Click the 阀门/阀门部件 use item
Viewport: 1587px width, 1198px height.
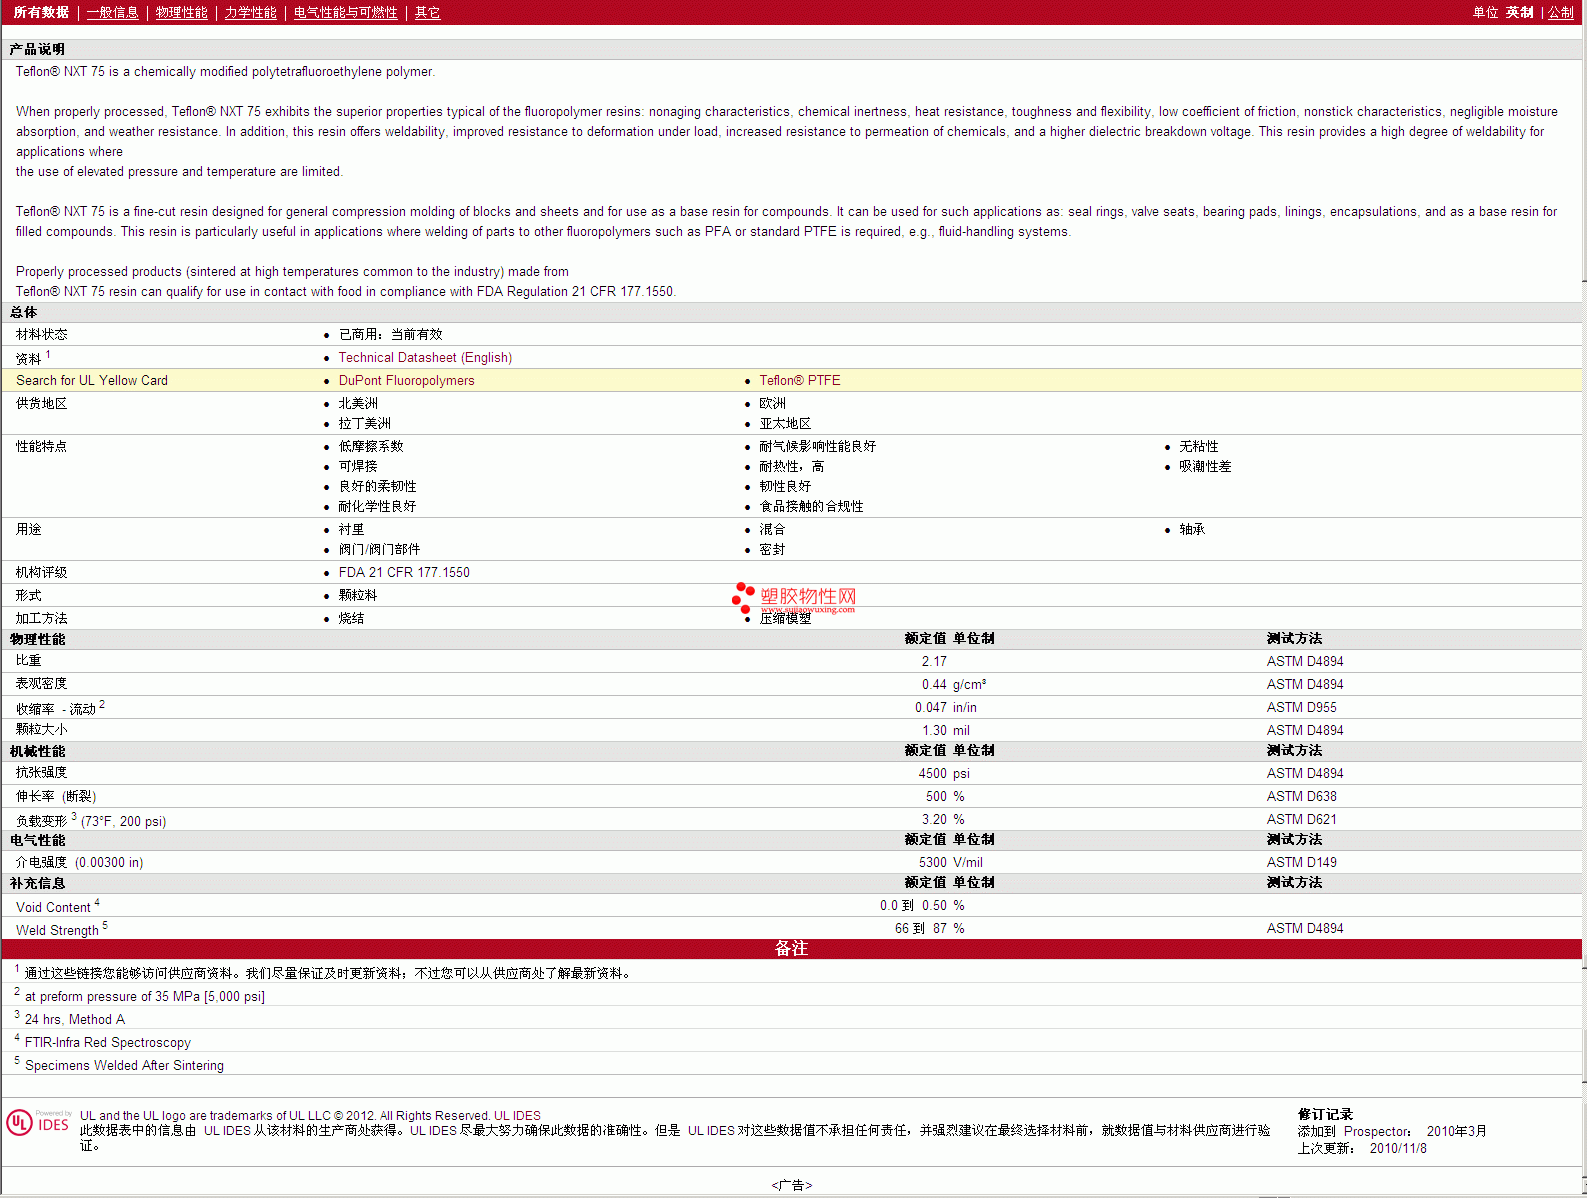pyautogui.click(x=379, y=549)
